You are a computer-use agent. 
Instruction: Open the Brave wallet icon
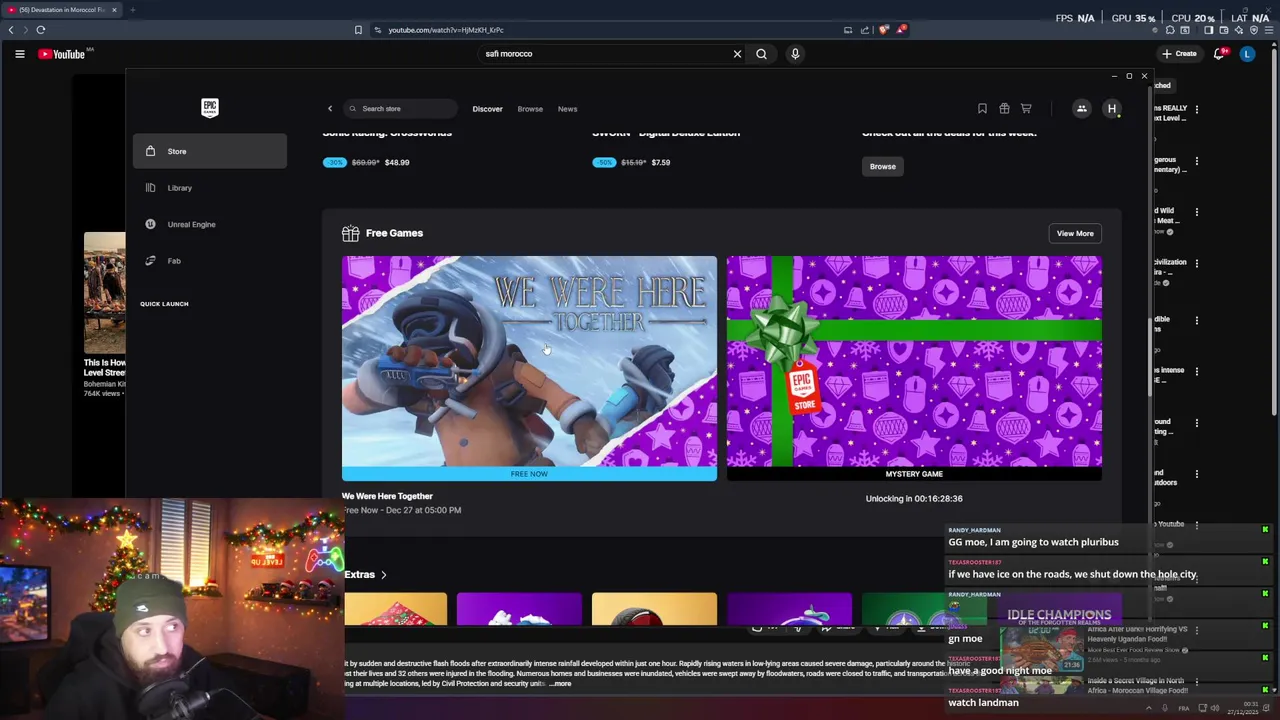pyautogui.click(x=1223, y=30)
